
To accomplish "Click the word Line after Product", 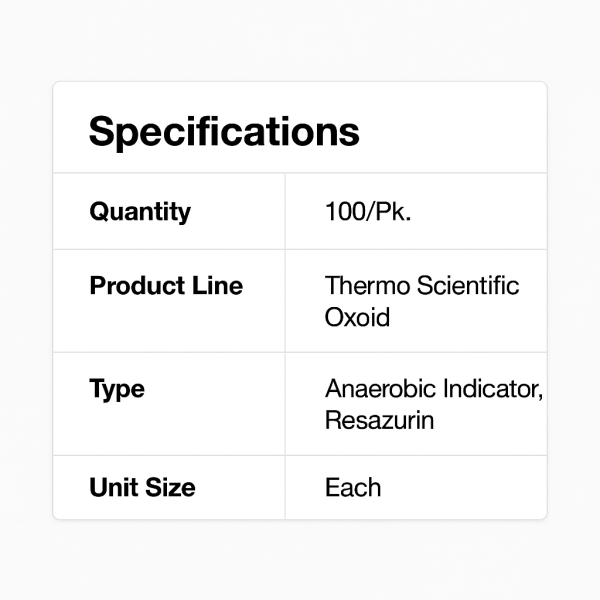I will 216,286.
